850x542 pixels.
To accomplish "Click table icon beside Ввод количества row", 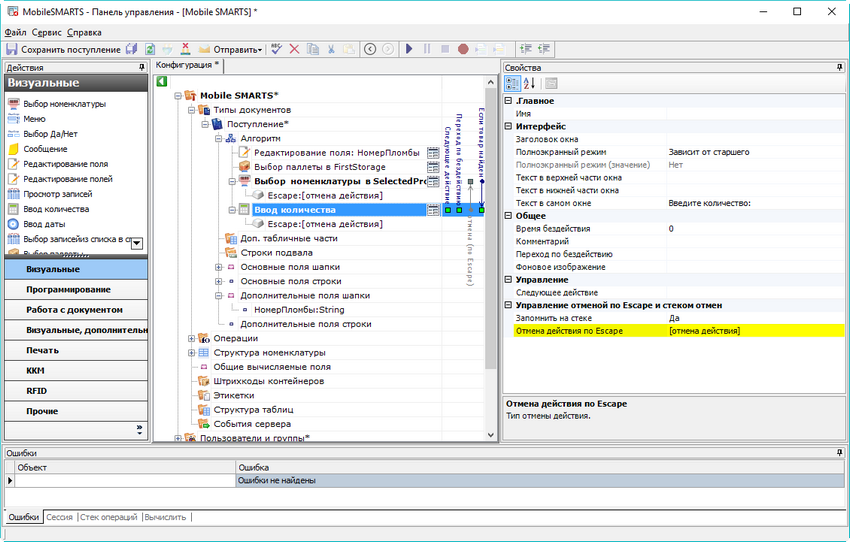I will pos(433,210).
